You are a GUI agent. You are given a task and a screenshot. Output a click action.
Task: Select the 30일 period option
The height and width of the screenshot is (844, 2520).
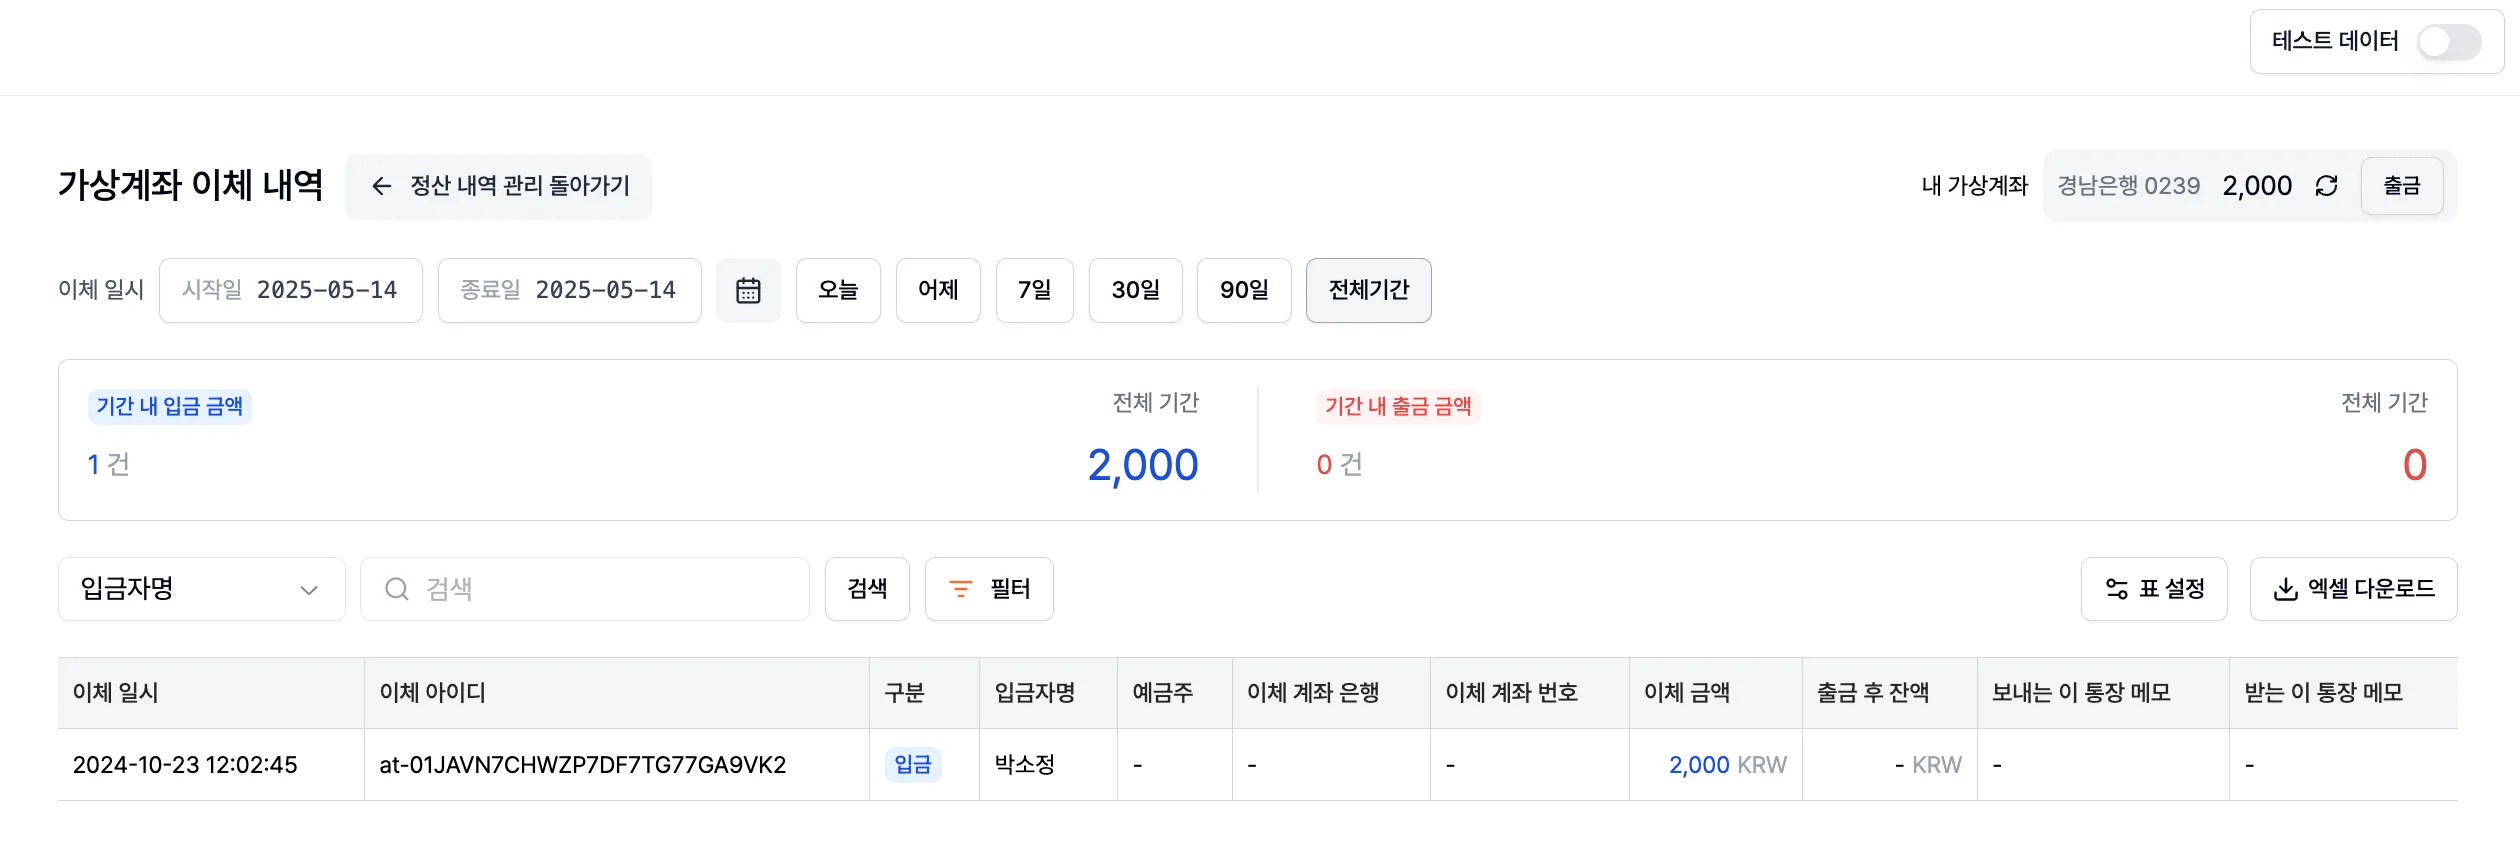1135,290
